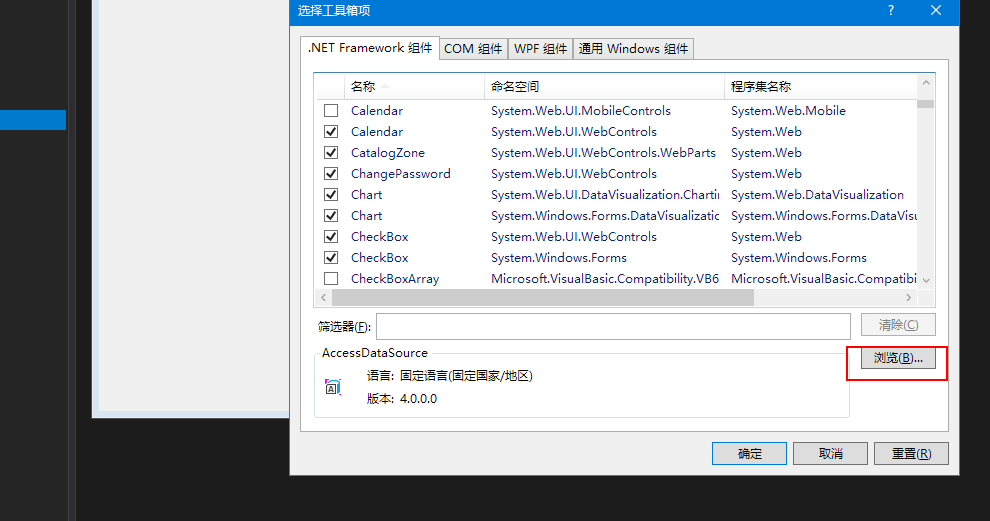Image resolution: width=990 pixels, height=521 pixels.
Task: Click the 清除(C) button
Action: tap(898, 325)
